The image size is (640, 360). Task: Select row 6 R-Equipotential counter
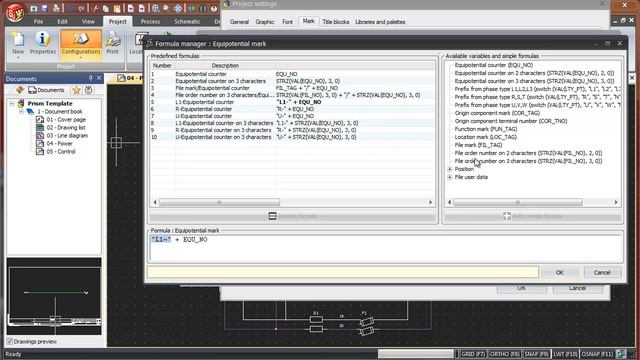(292, 109)
